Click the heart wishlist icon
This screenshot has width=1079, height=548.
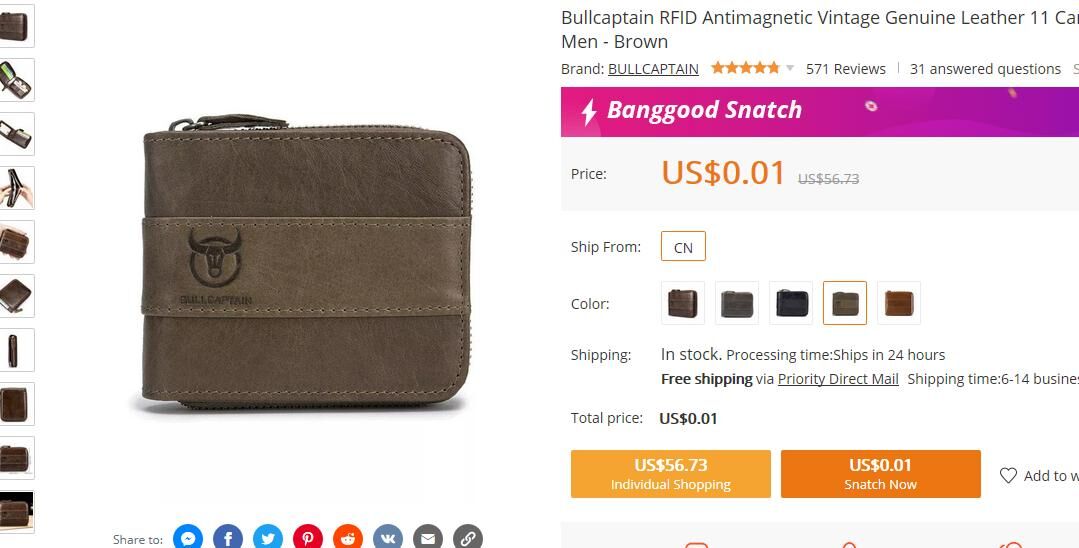click(x=1008, y=475)
